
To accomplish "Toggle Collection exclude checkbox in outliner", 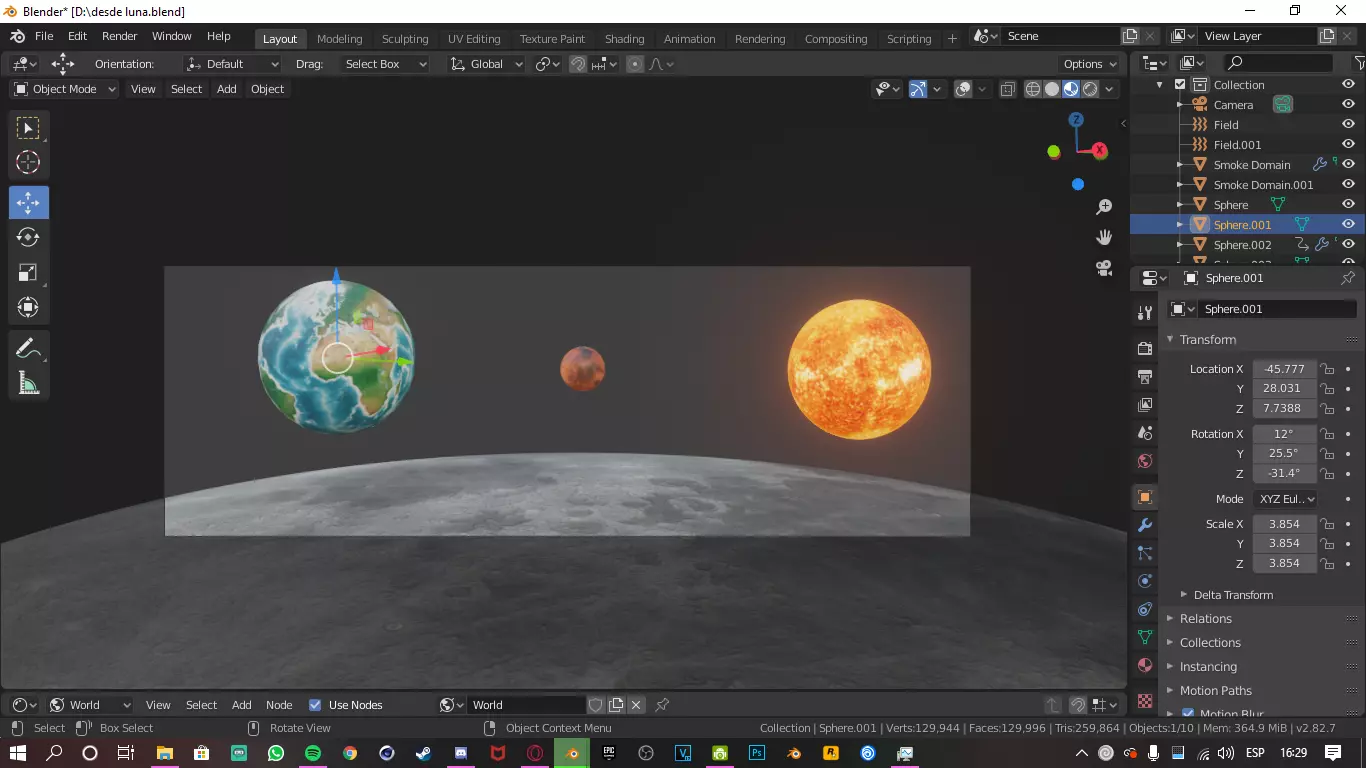I will (1180, 85).
